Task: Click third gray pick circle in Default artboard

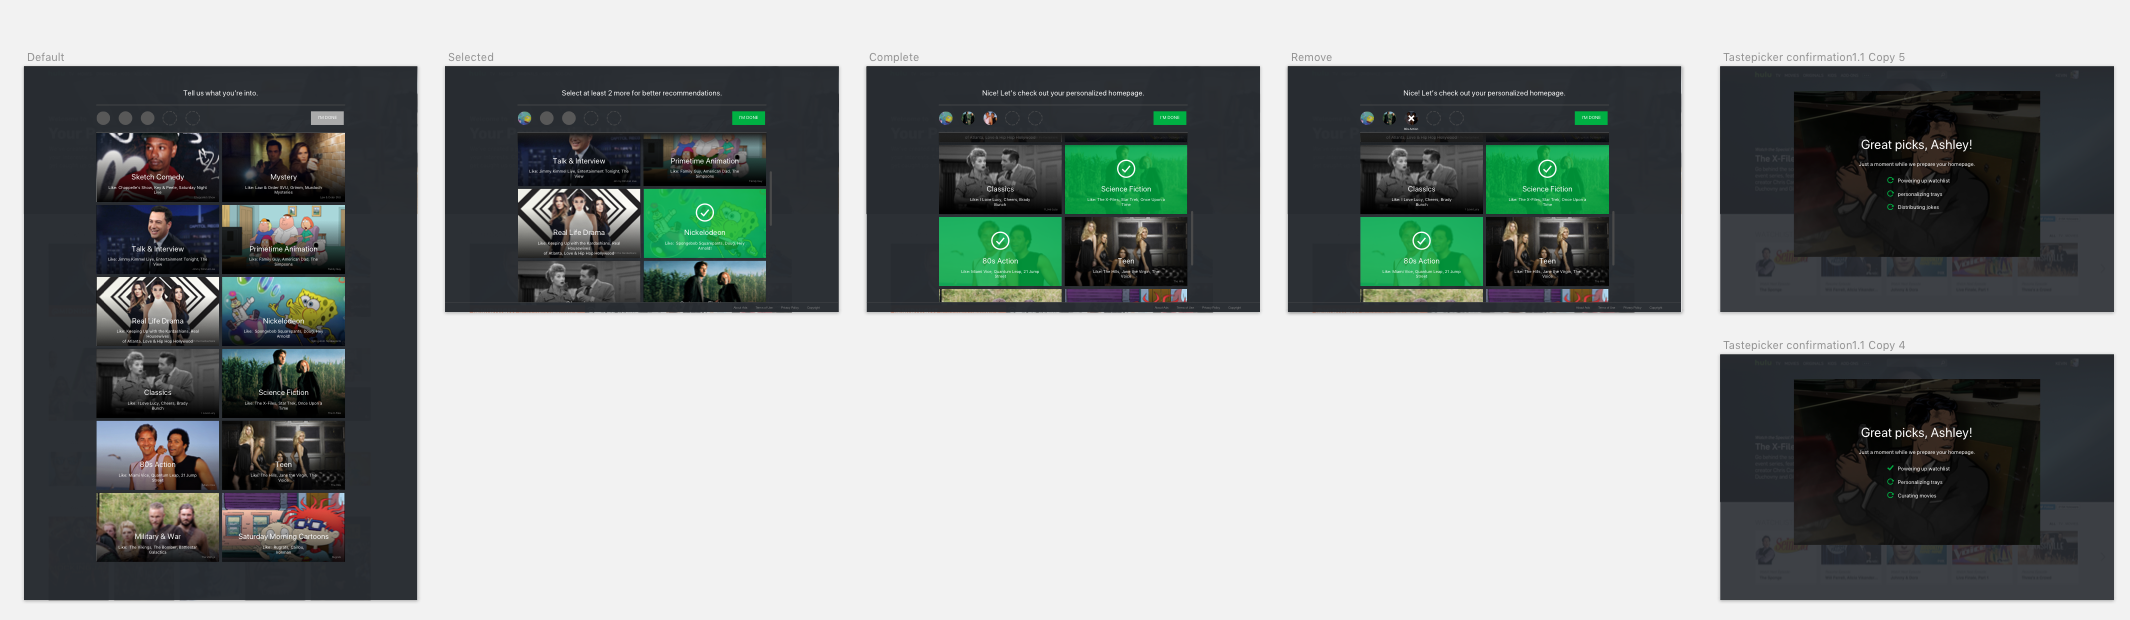Action: [148, 118]
